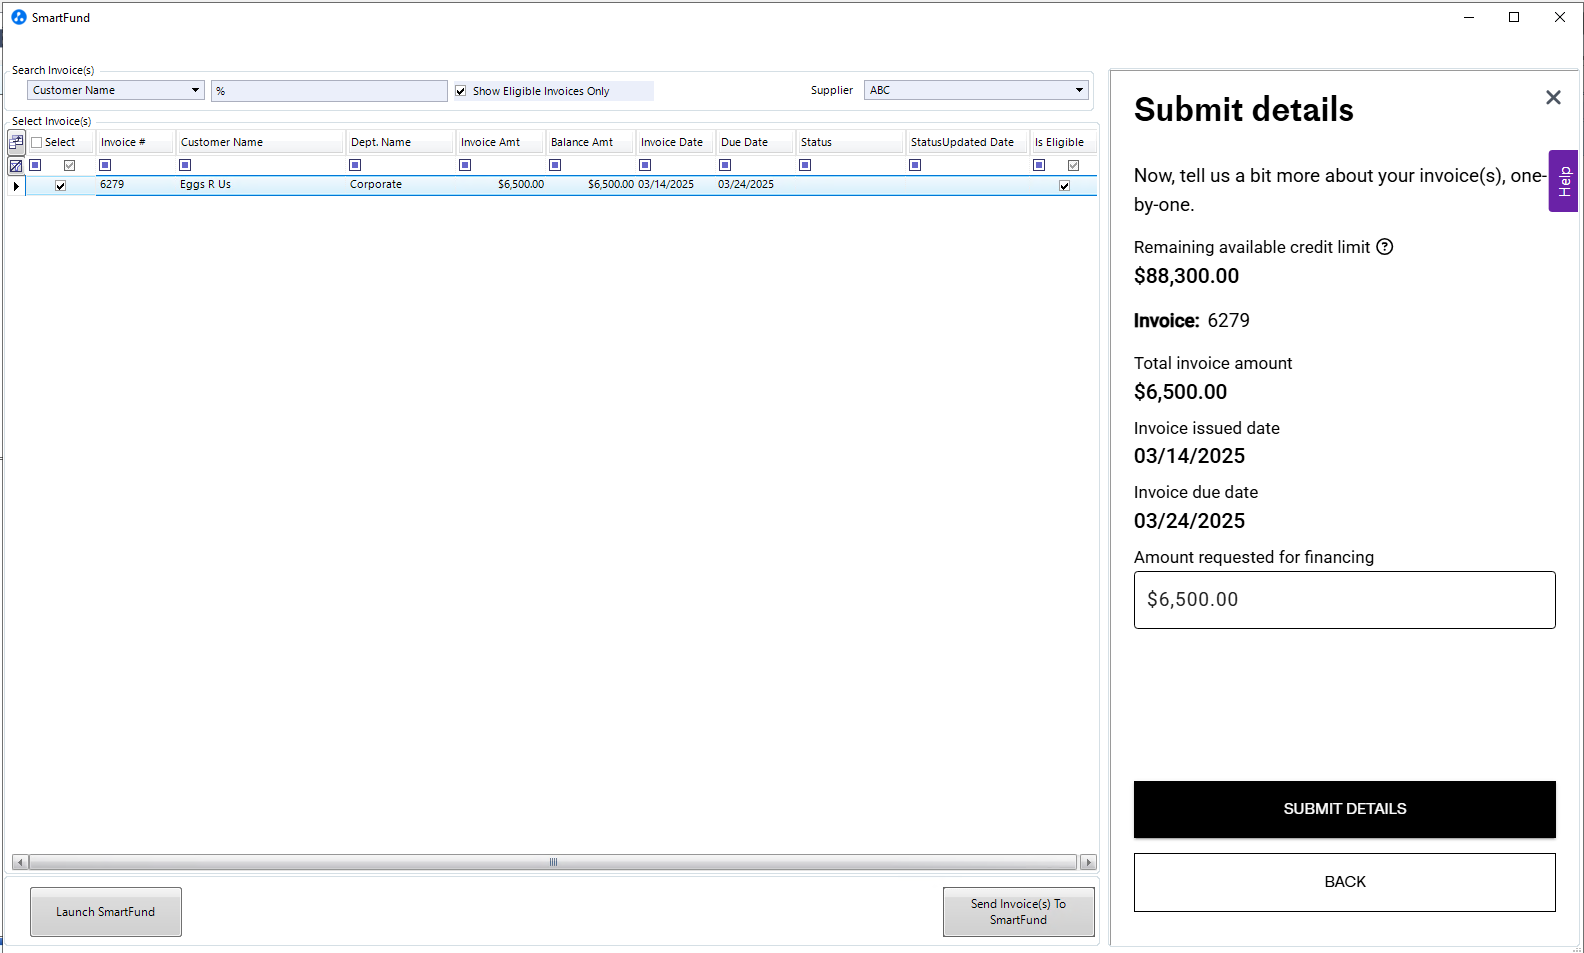Viewport: 1584px width, 953px height.
Task: Select the 03/24/2025 due date cell
Action: (x=755, y=185)
